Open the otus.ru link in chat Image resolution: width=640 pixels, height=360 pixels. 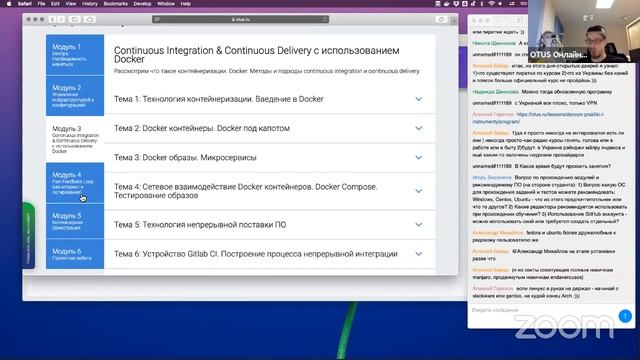click(538, 118)
